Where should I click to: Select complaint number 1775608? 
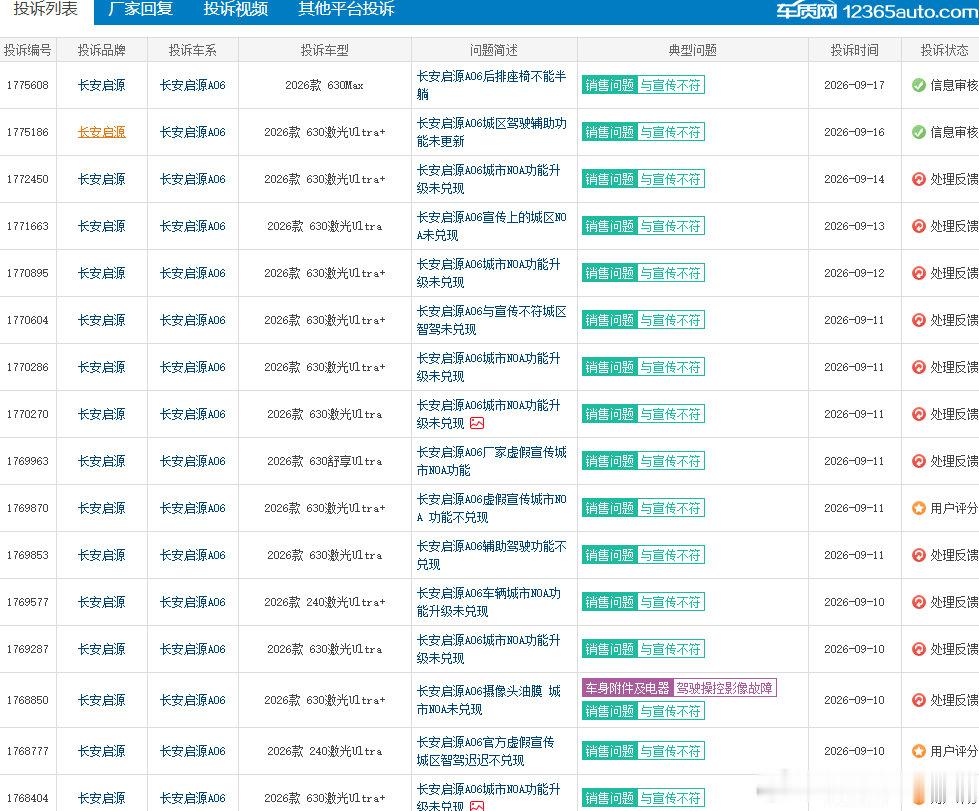(27, 86)
